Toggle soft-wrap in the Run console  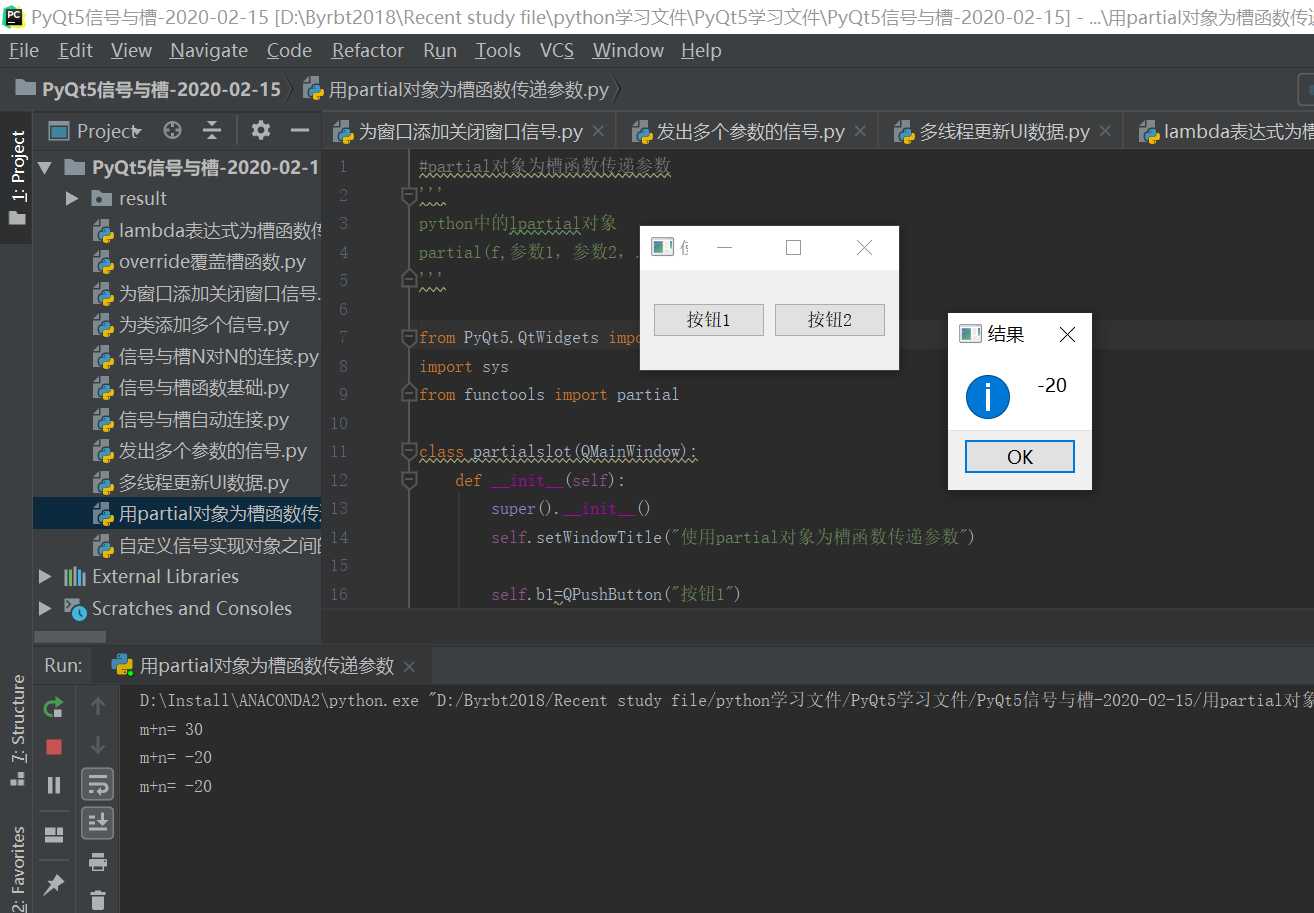pyautogui.click(x=97, y=785)
